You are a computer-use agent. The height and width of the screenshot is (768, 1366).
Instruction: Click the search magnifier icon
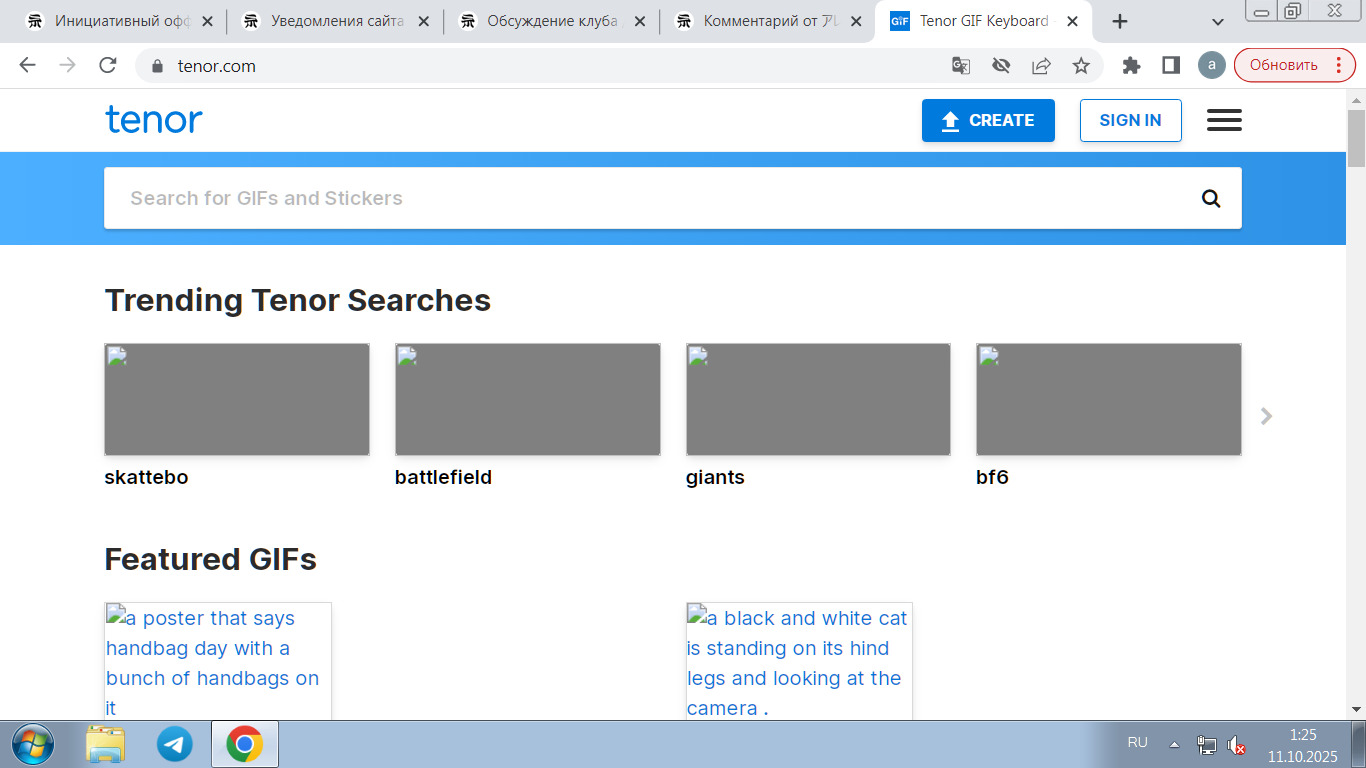(1211, 198)
